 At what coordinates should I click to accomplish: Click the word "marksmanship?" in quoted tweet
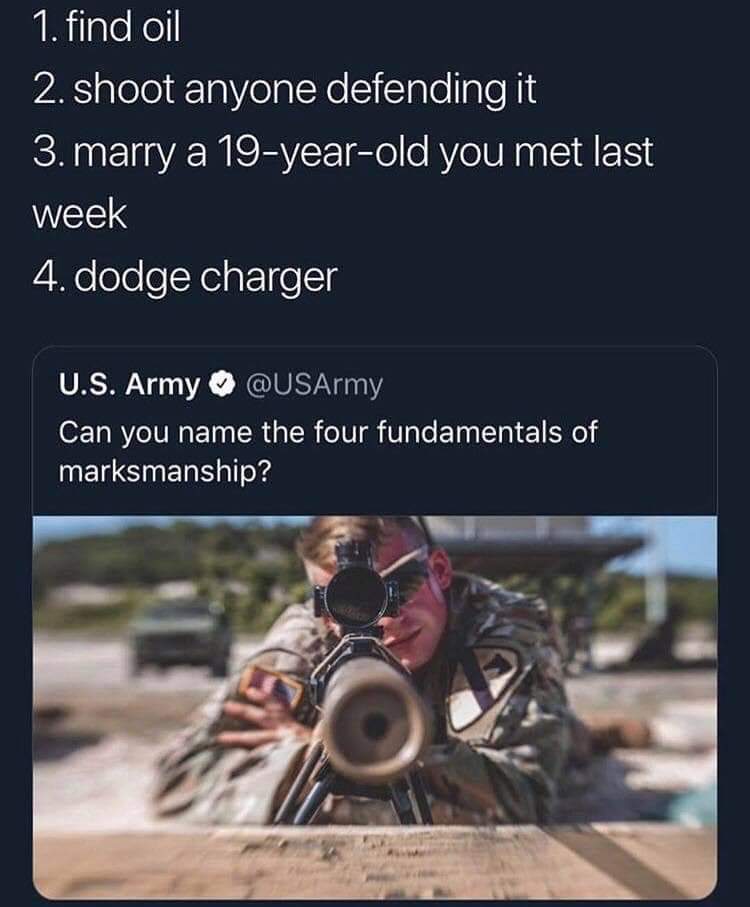point(164,473)
